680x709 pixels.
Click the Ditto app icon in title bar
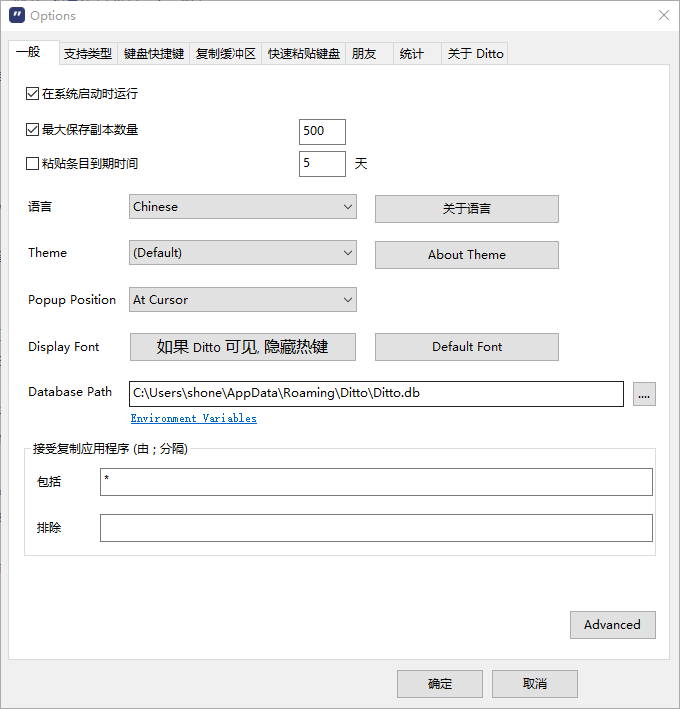click(x=17, y=15)
